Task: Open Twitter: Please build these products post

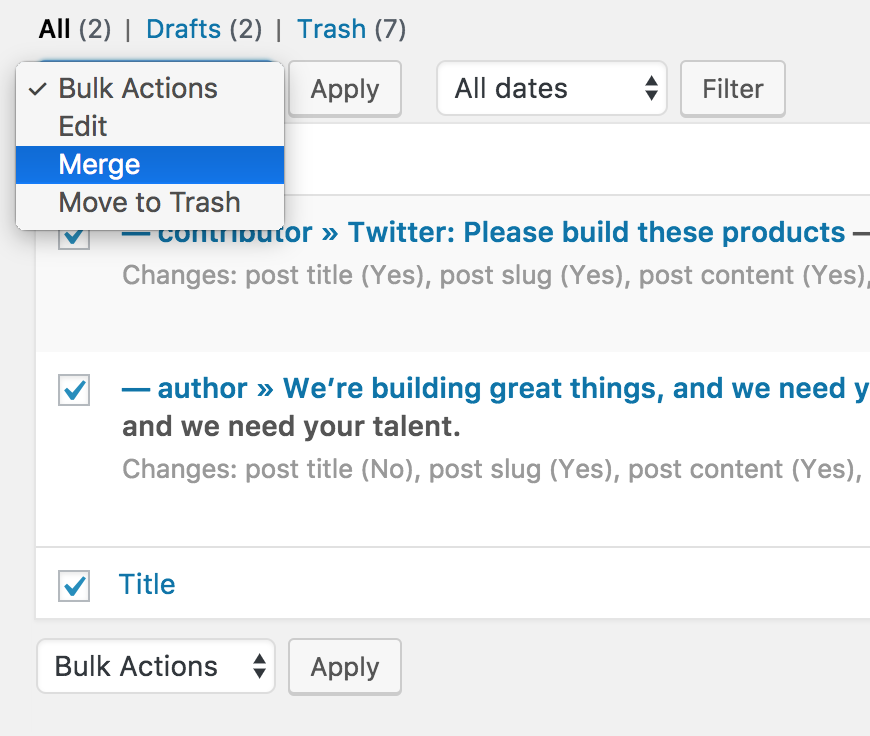Action: (x=596, y=232)
